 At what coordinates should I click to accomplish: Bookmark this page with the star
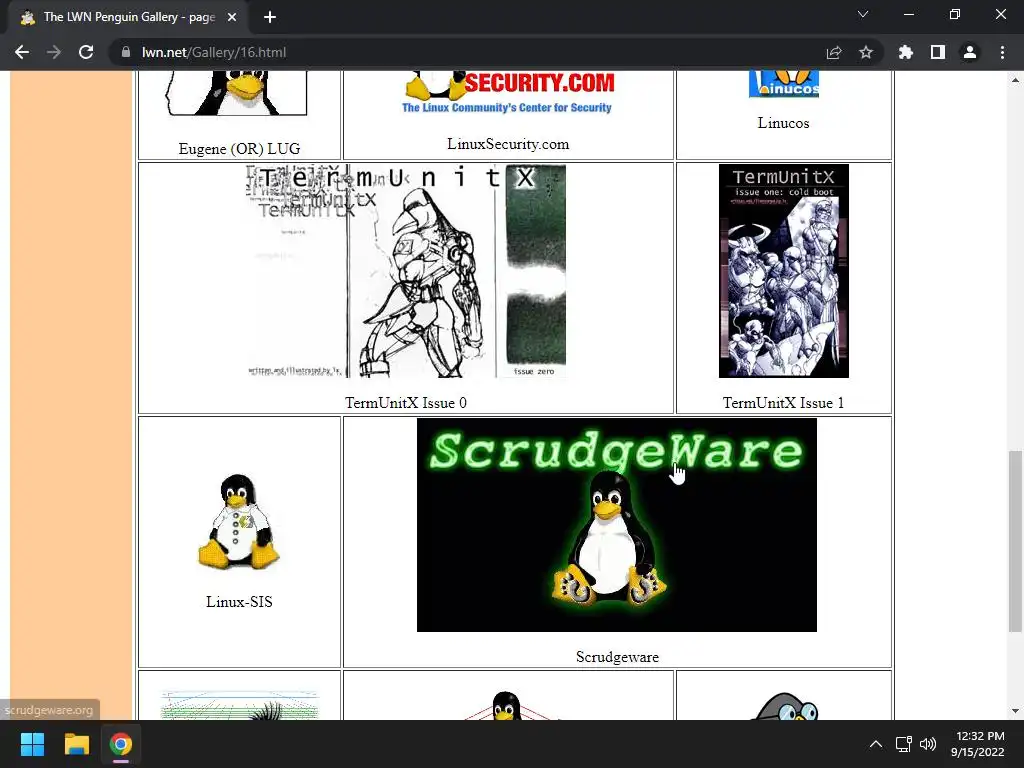pyautogui.click(x=866, y=52)
